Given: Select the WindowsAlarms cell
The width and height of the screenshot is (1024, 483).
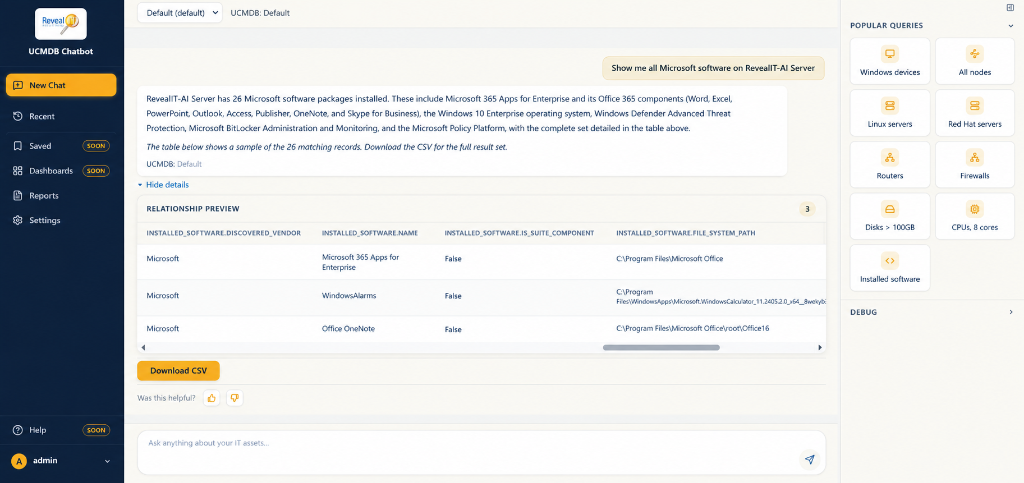Looking at the screenshot, I should point(349,296).
